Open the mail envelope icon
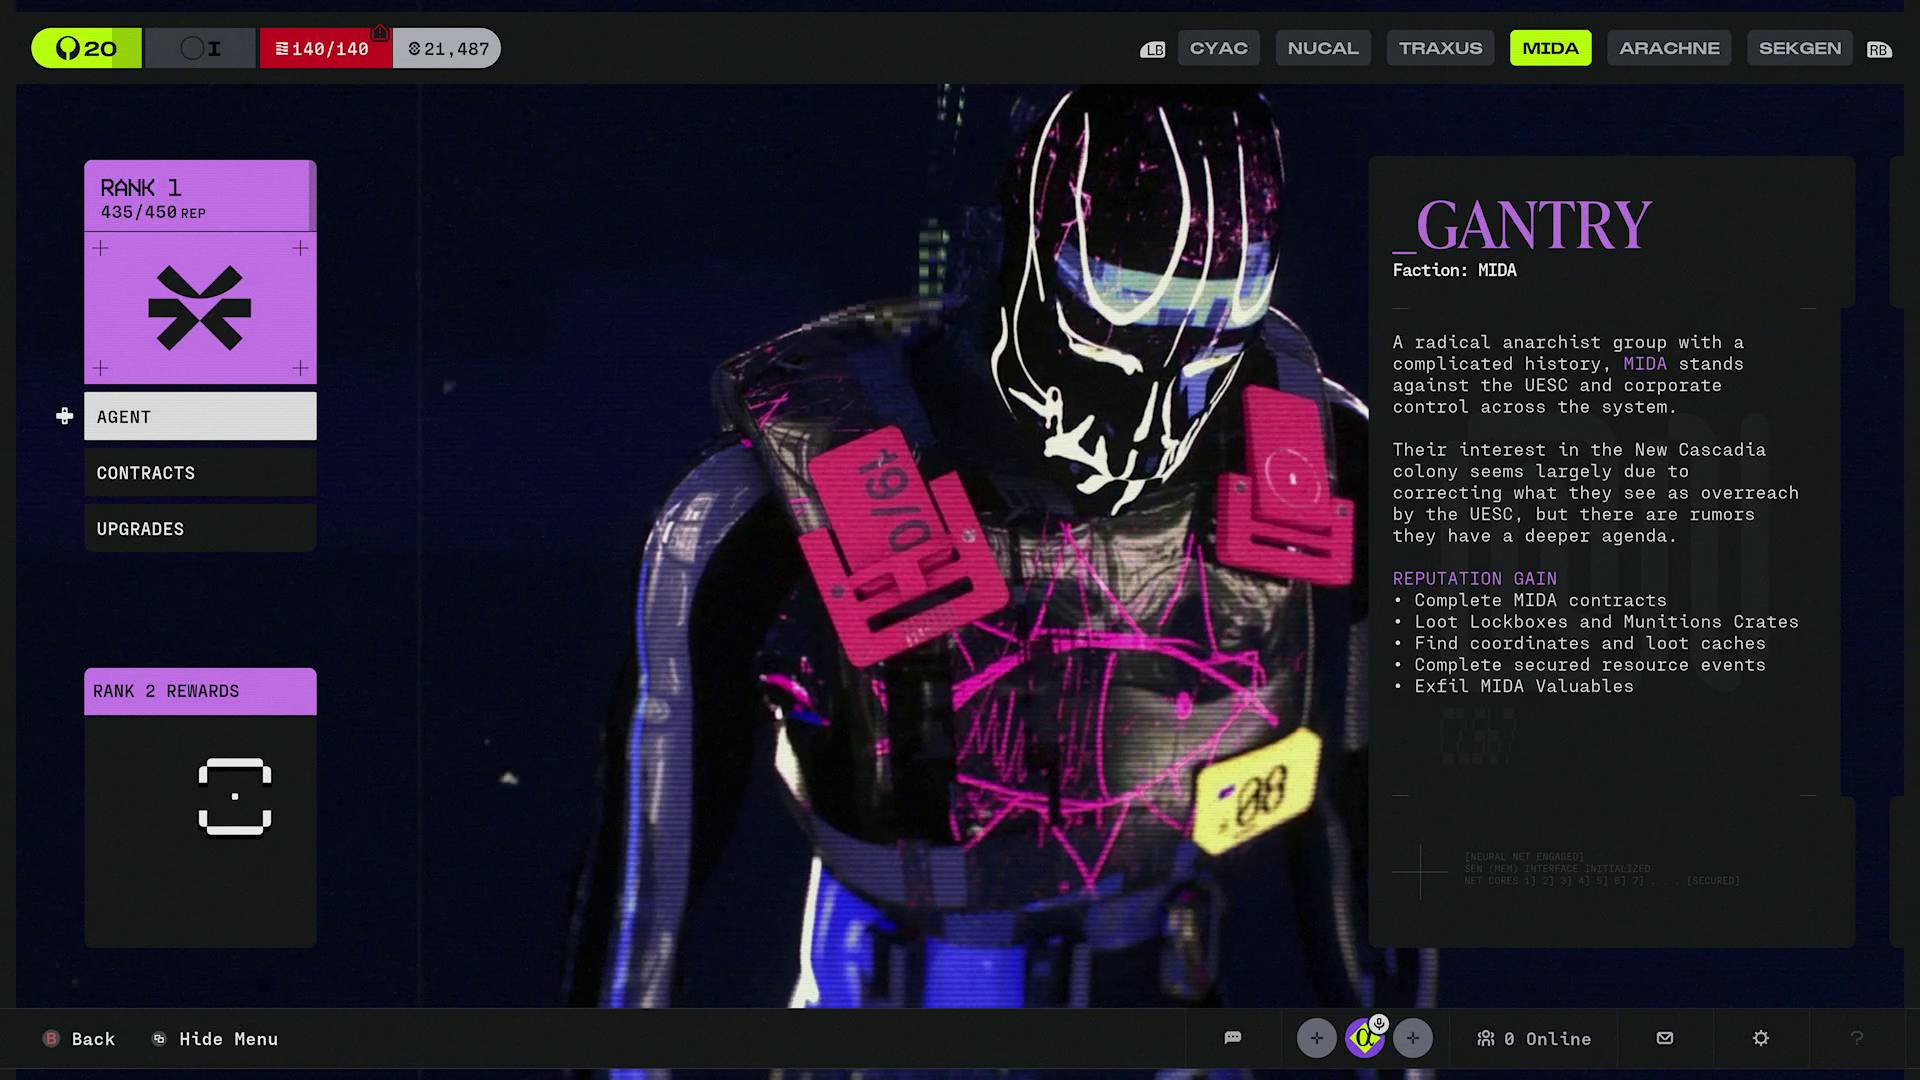 (x=1663, y=1038)
